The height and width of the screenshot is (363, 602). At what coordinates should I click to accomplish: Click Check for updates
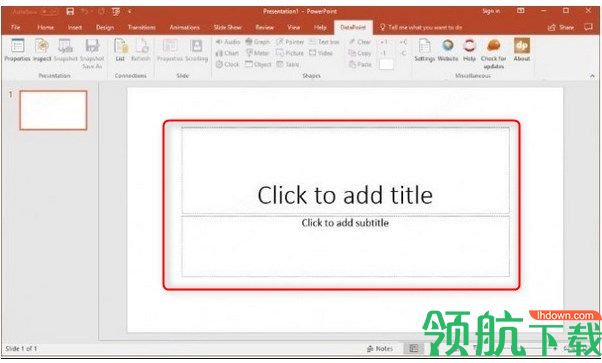[493, 54]
